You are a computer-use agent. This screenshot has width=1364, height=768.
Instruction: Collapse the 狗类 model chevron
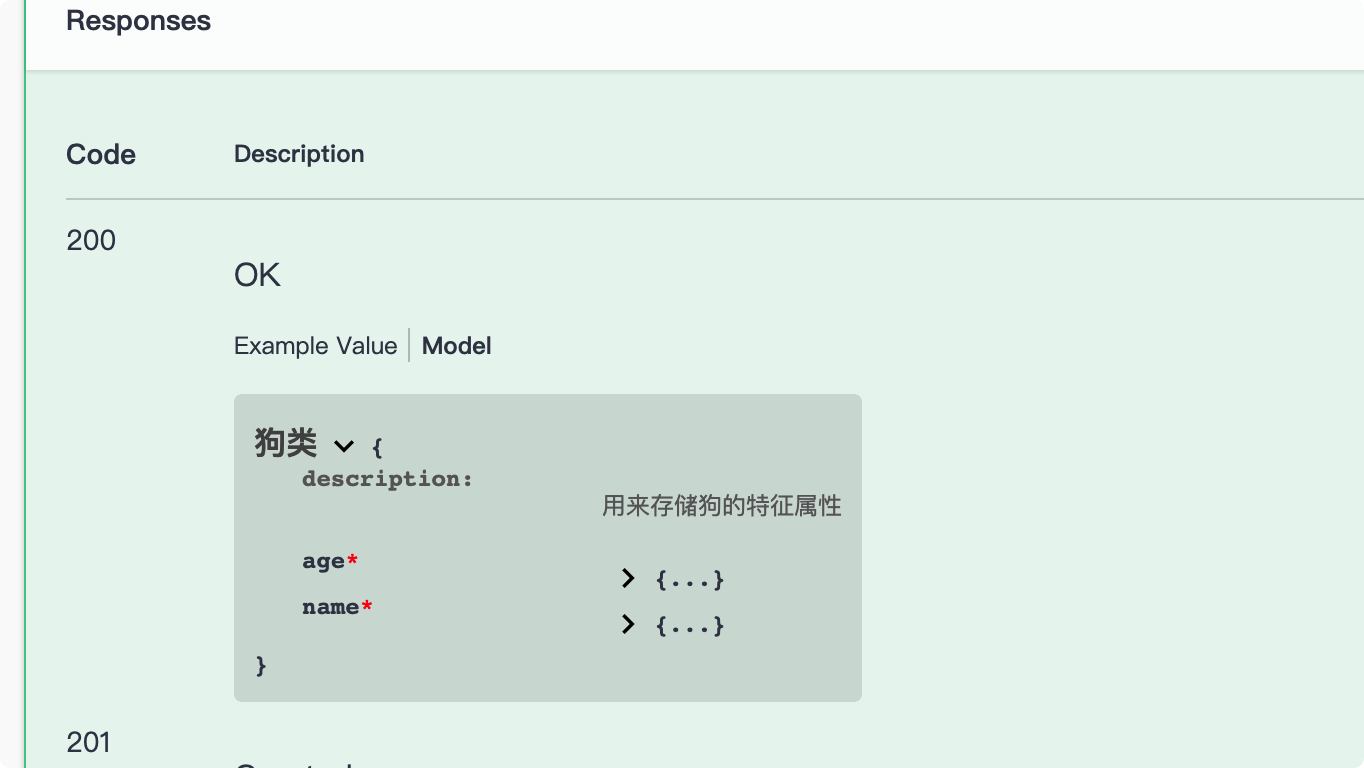pyautogui.click(x=344, y=446)
